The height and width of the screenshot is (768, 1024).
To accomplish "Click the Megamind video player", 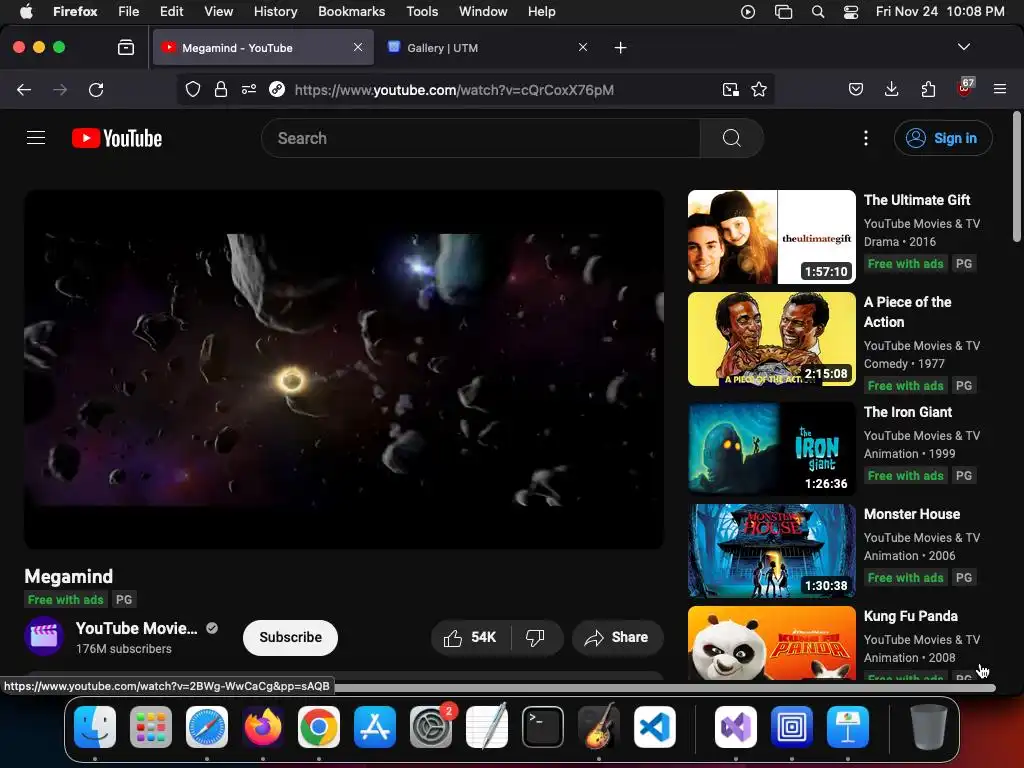I will click(x=344, y=369).
